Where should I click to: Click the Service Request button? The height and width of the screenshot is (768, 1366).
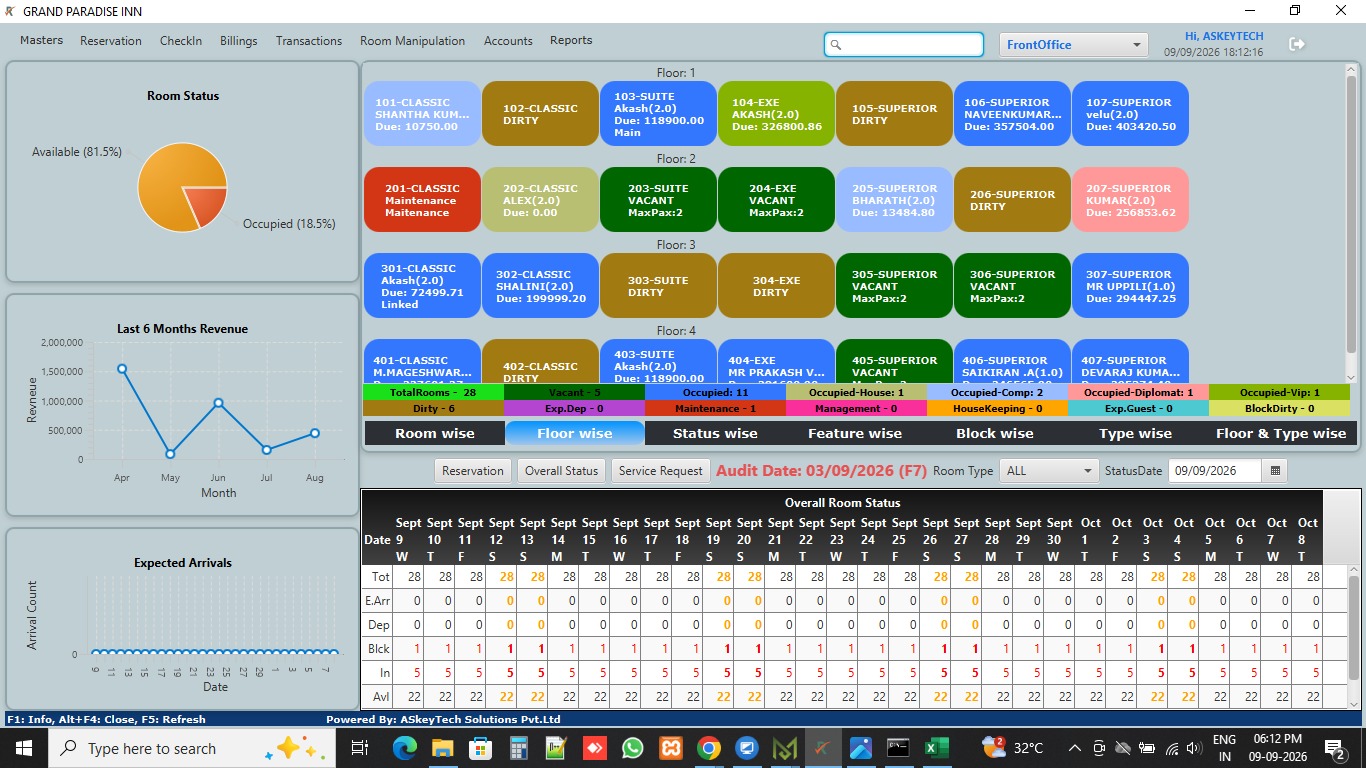[x=660, y=470]
